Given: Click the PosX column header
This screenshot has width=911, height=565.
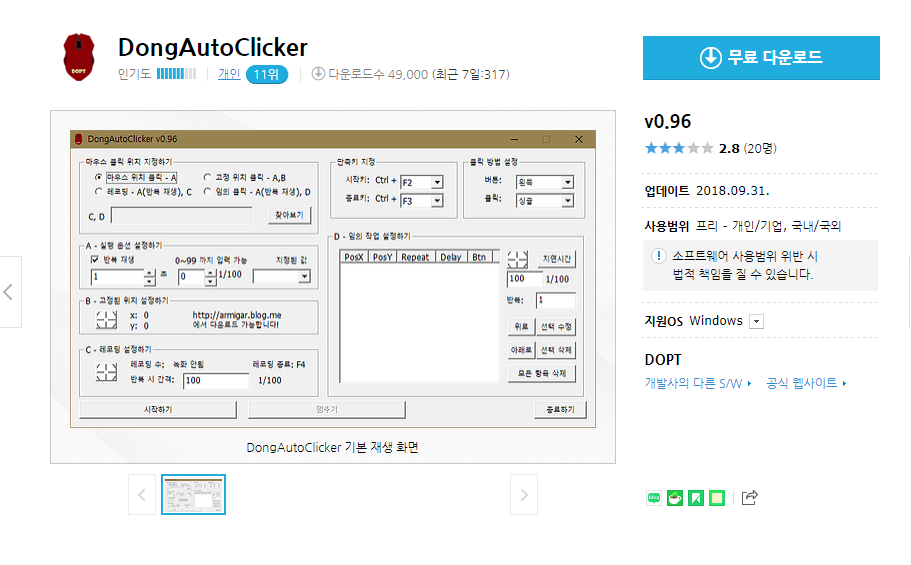Looking at the screenshot, I should (x=354, y=257).
